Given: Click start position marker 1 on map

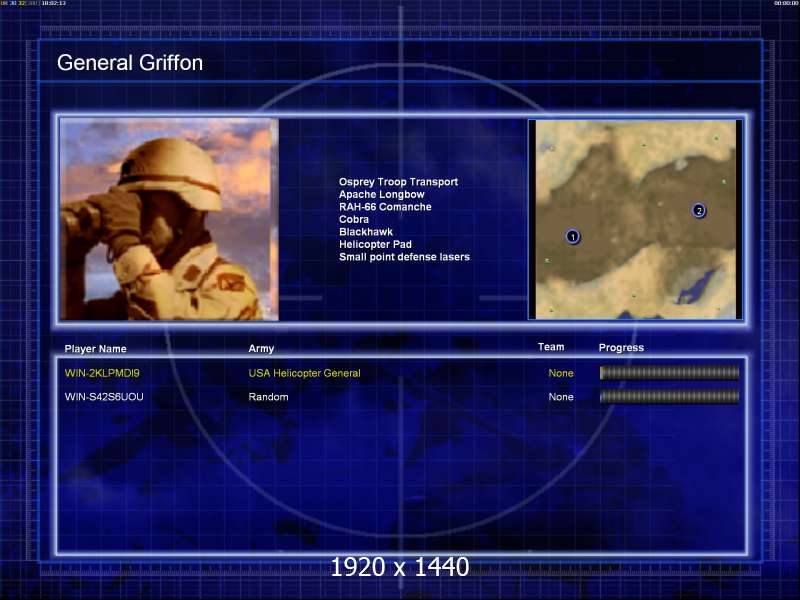Looking at the screenshot, I should click(573, 237).
